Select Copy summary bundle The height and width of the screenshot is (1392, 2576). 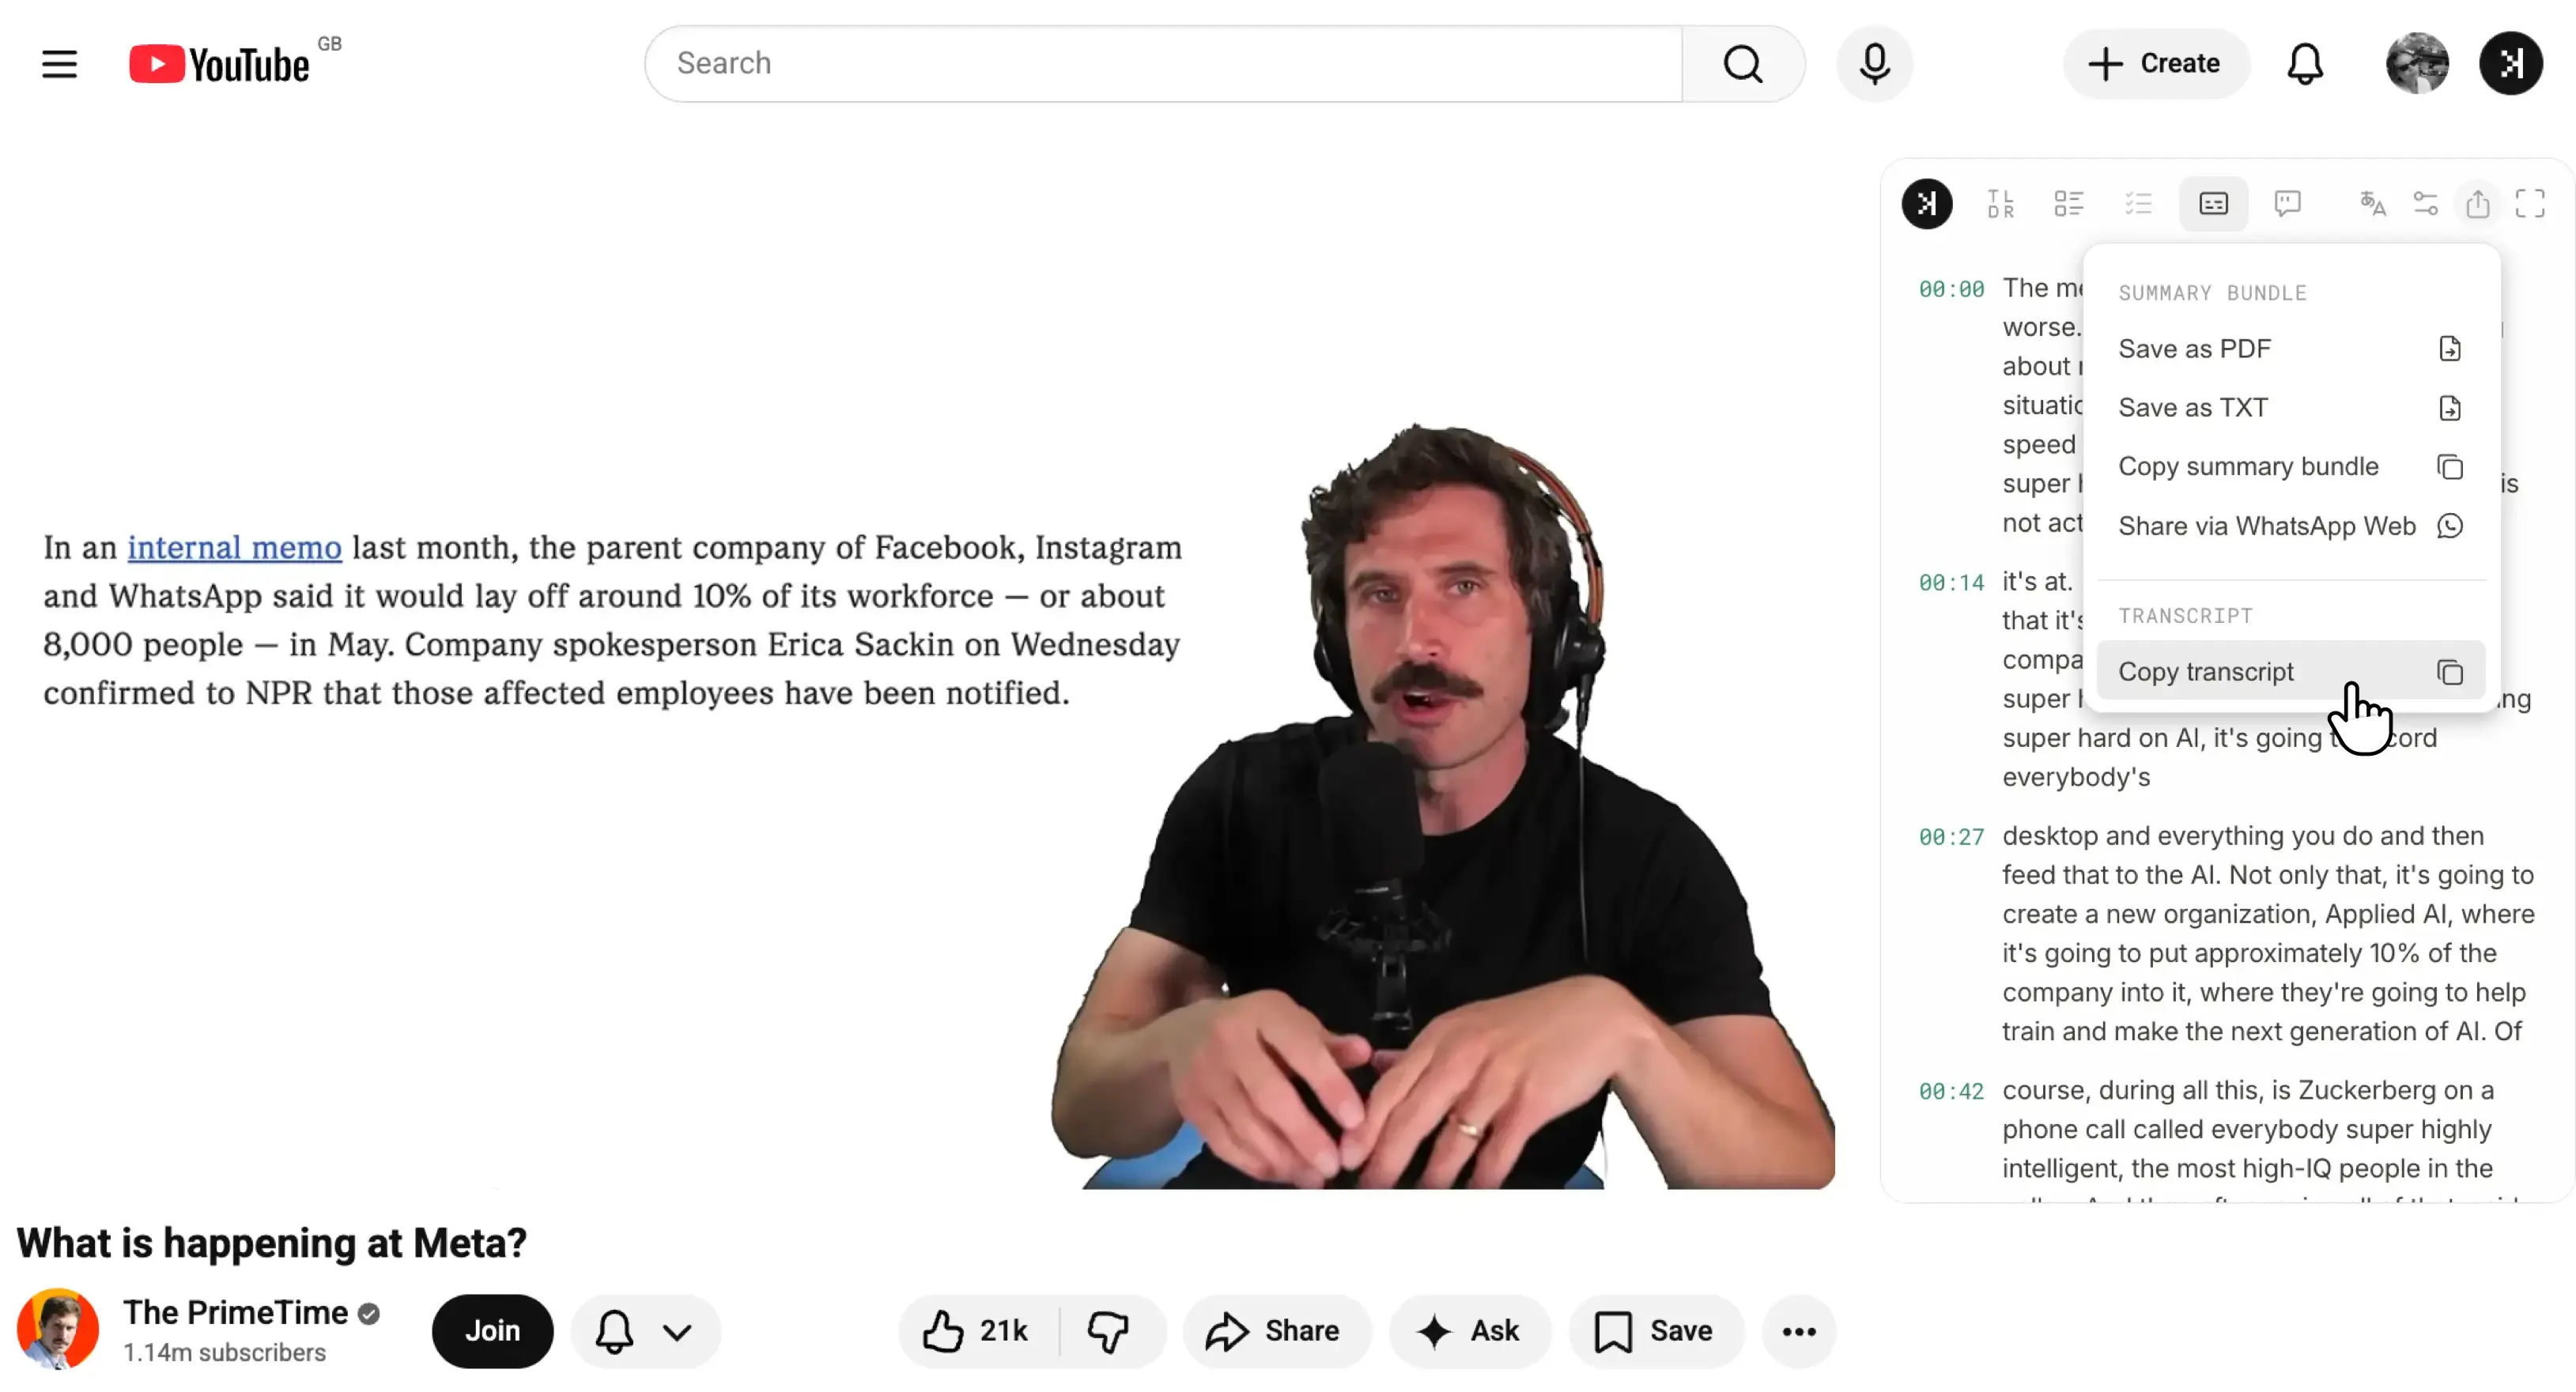(x=2290, y=467)
